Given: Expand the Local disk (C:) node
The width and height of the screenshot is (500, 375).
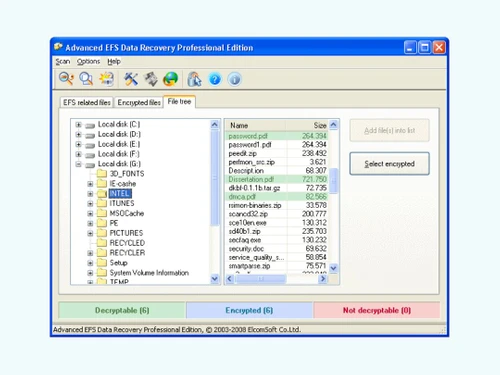Looking at the screenshot, I should coord(78,124).
